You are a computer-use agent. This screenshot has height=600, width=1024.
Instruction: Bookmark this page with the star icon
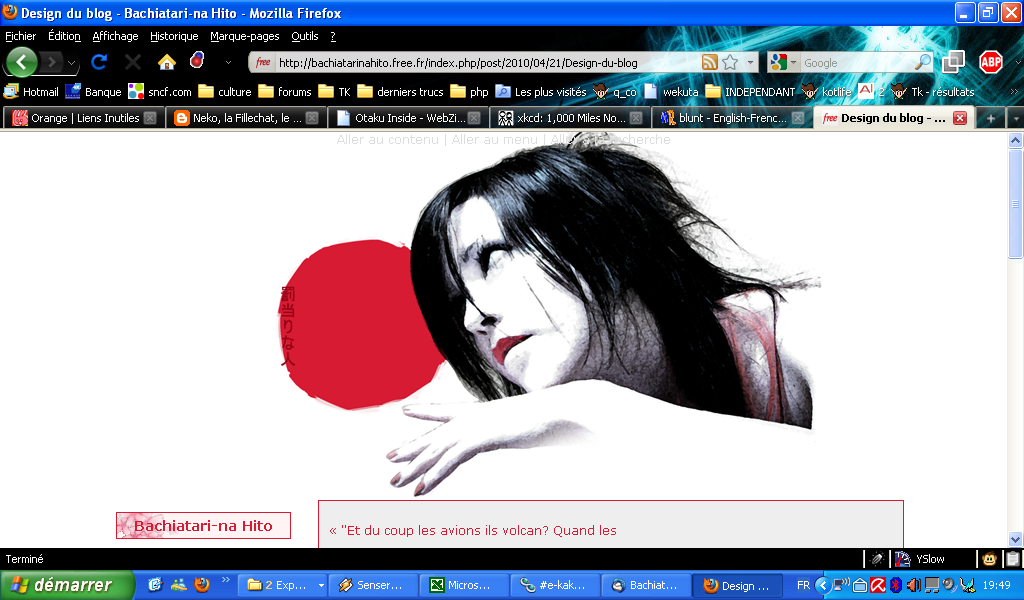[730, 62]
